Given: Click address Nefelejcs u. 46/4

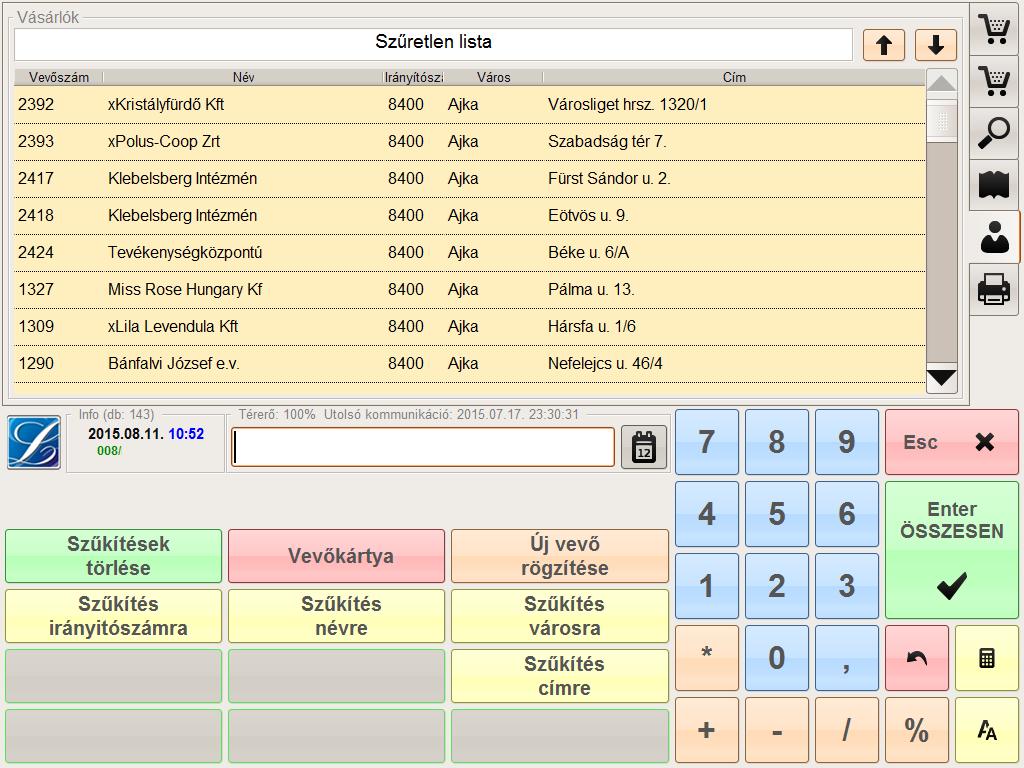Looking at the screenshot, I should pos(605,364).
